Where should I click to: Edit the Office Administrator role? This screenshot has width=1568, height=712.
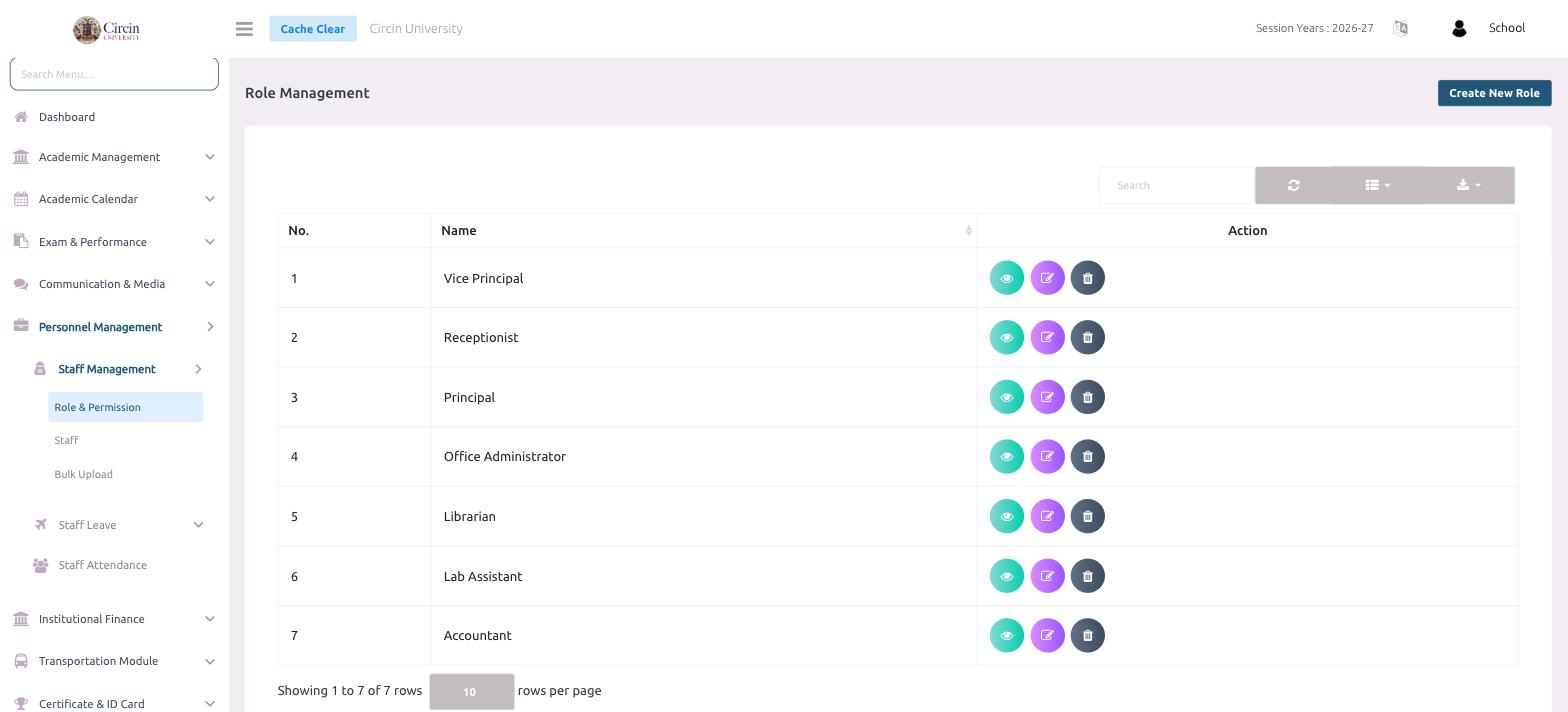pyautogui.click(x=1047, y=456)
